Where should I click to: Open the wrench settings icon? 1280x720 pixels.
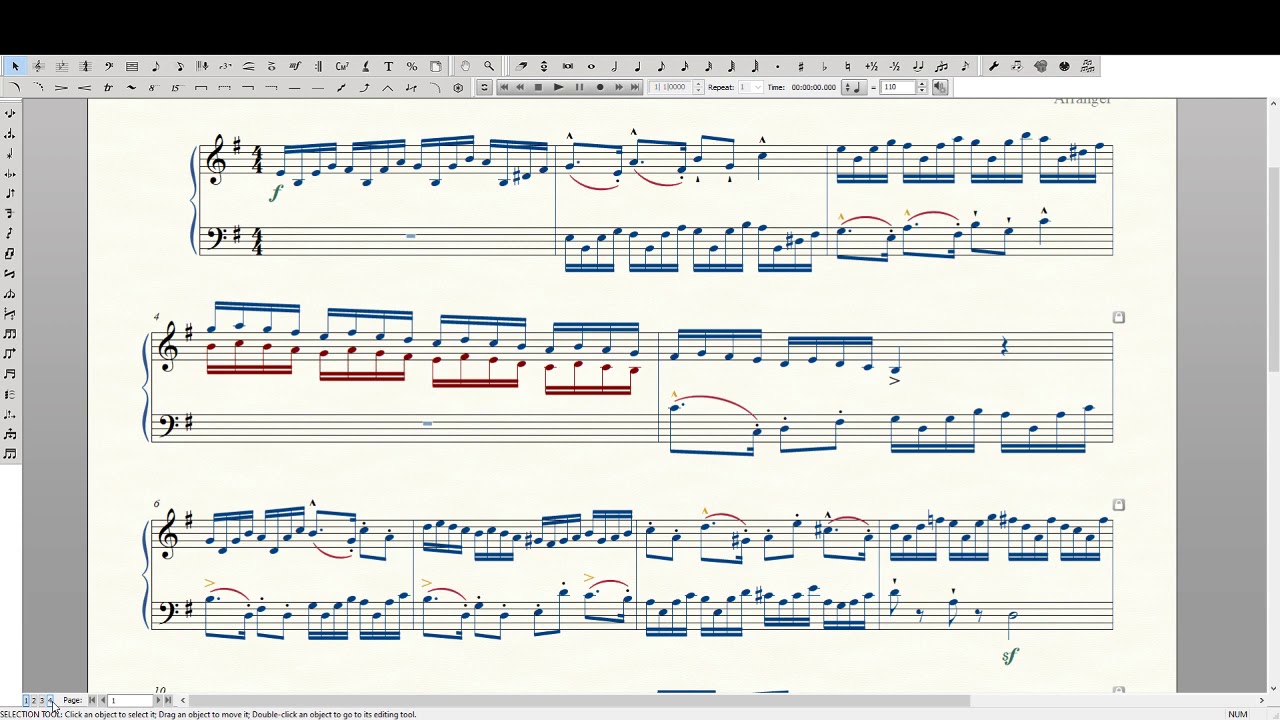coord(994,66)
